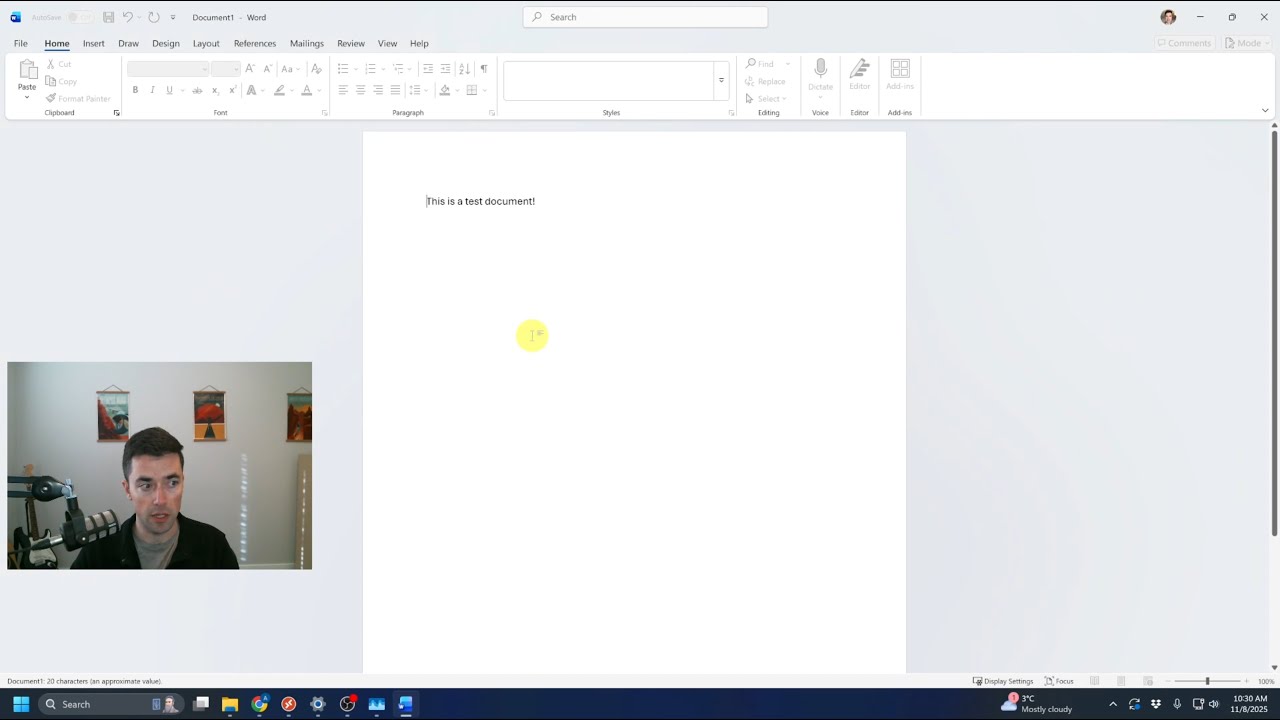Undo the last action
This screenshot has width=1280, height=720.
click(128, 17)
